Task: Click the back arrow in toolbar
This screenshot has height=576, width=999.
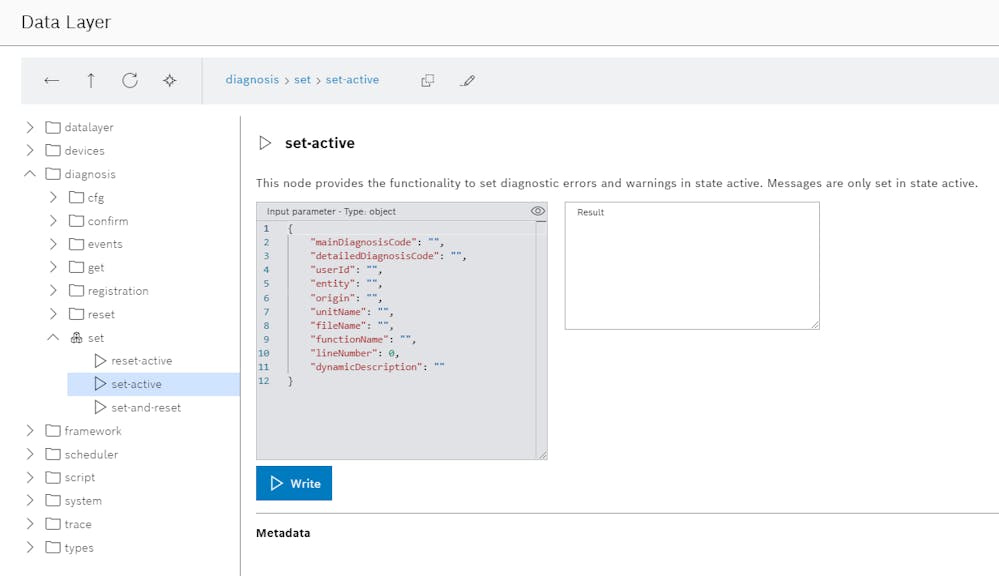Action: (x=52, y=80)
